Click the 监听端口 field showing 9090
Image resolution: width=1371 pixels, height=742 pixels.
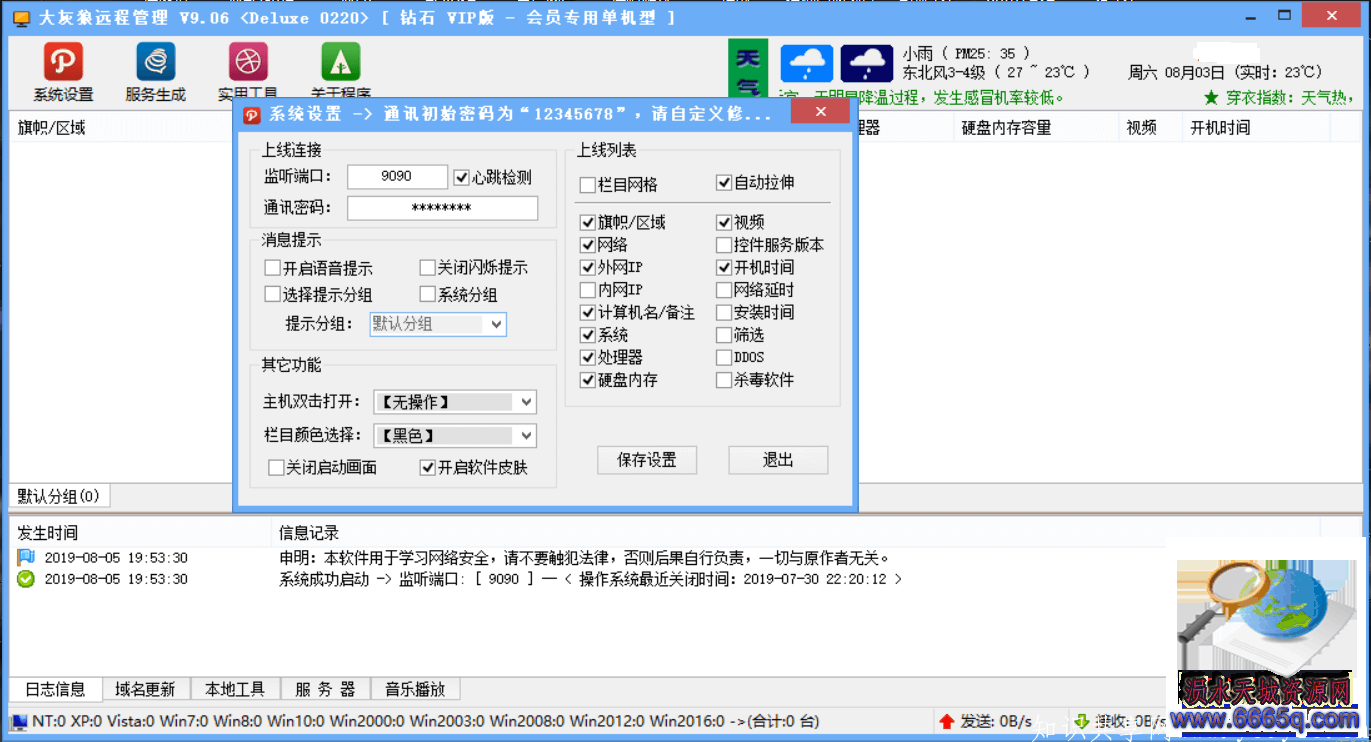pos(397,176)
